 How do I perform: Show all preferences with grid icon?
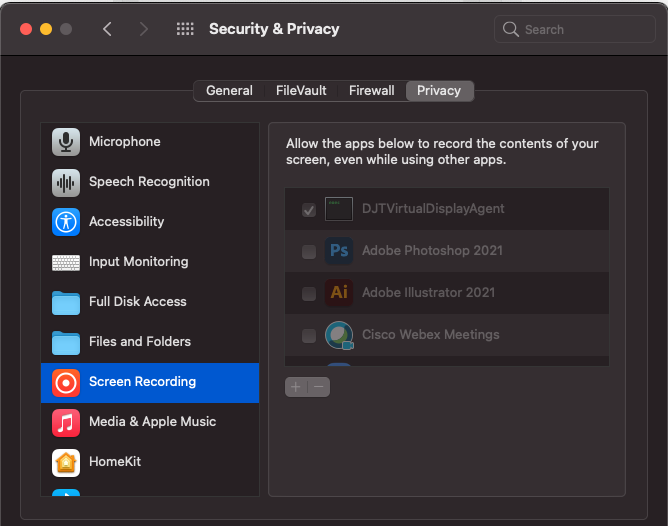click(x=185, y=29)
